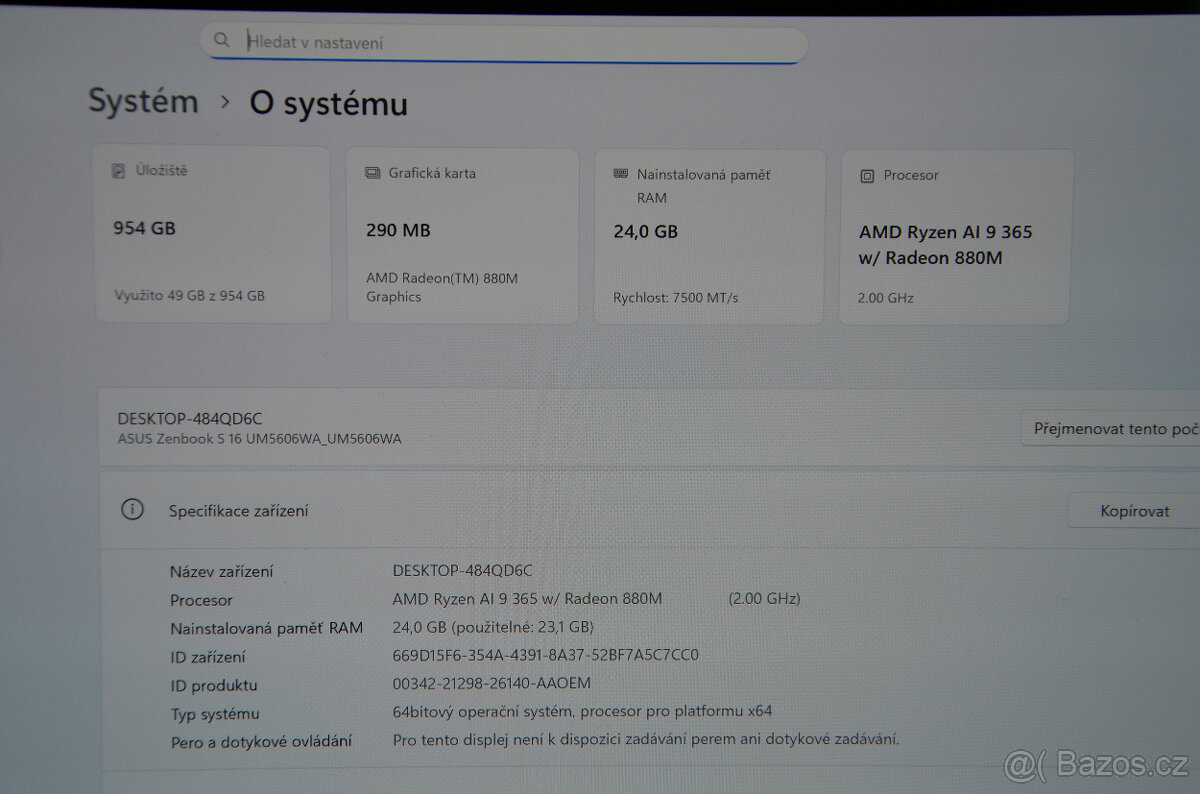Select the O systému breadcrumb item

327,103
